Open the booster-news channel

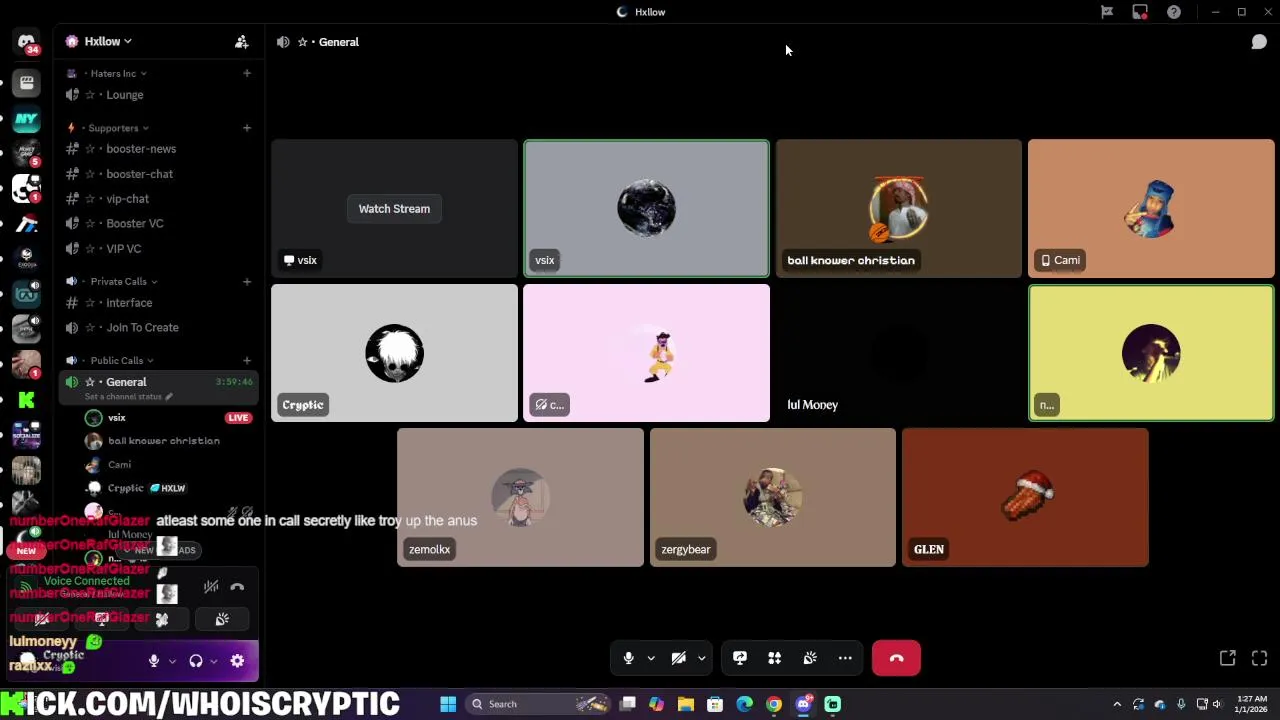[x=158, y=149]
